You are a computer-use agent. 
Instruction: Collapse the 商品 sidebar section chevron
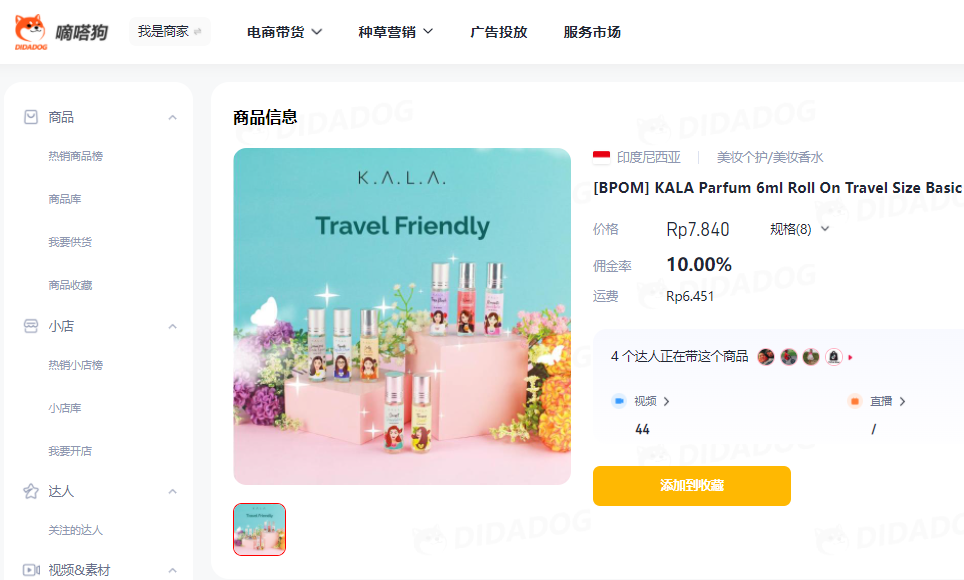[173, 118]
